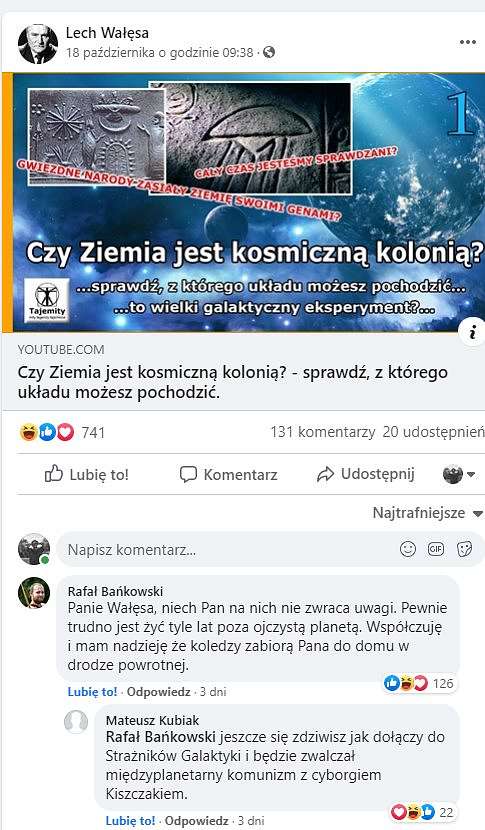
Task: Click the info icon on video preview
Action: coord(473,332)
